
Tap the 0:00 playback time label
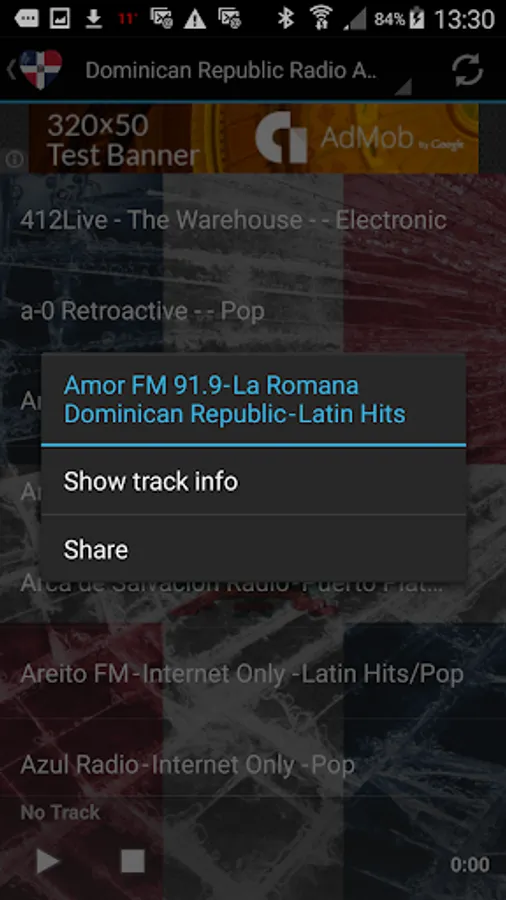(x=469, y=864)
